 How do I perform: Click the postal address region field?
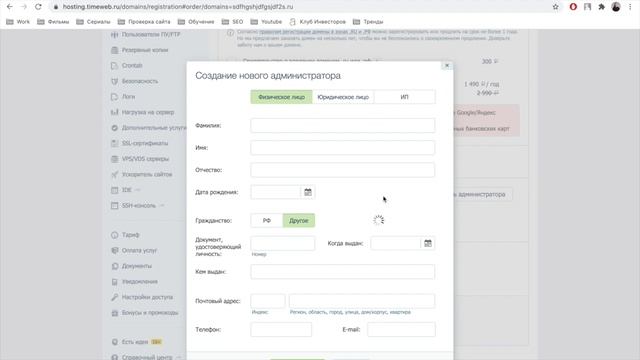coord(362,301)
